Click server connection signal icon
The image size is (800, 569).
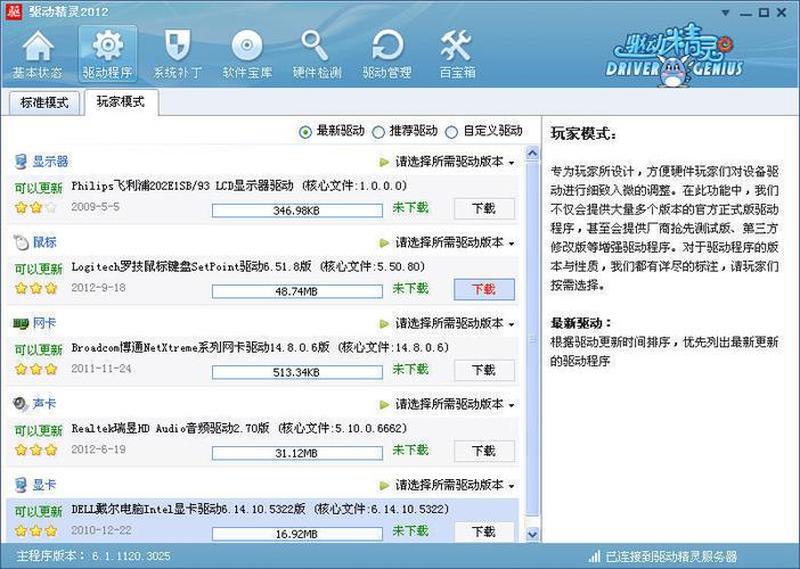click(x=594, y=556)
